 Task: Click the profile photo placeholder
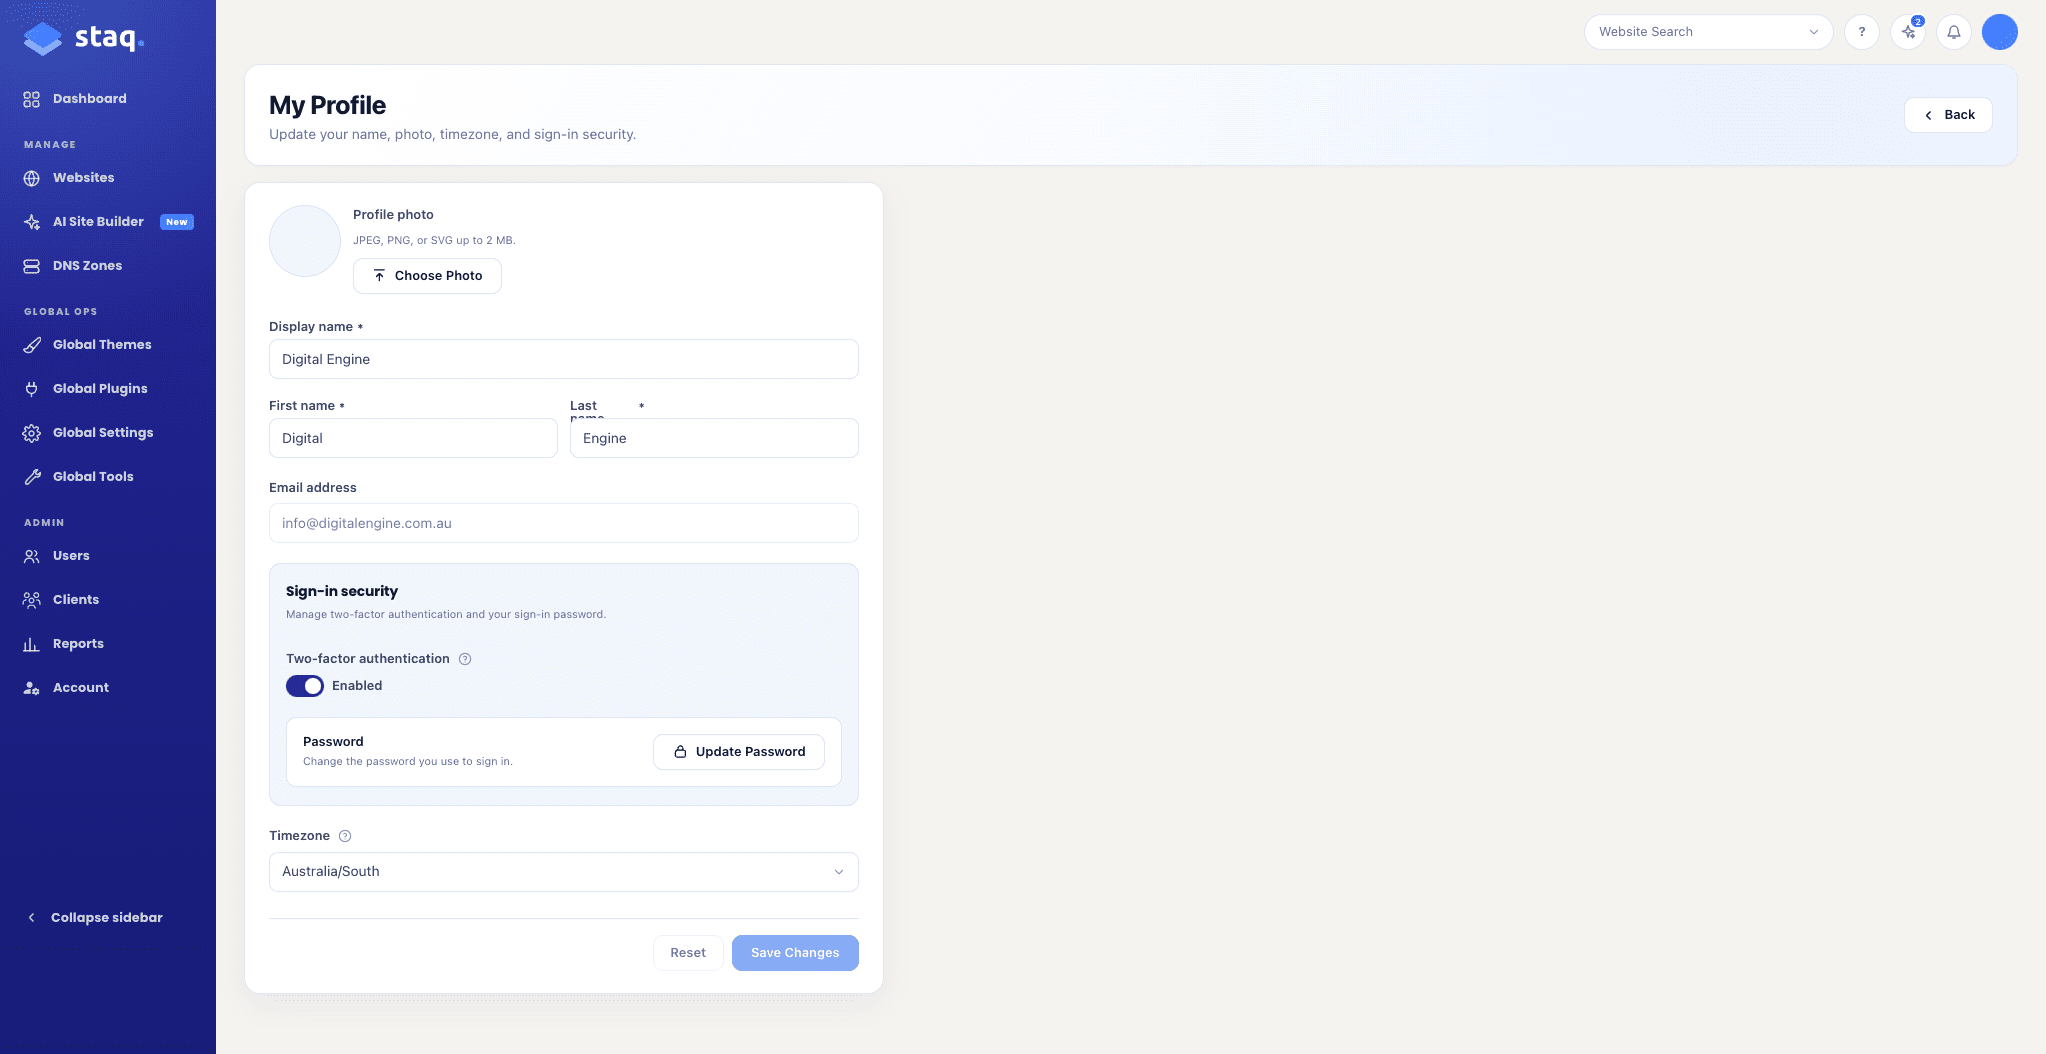click(305, 241)
